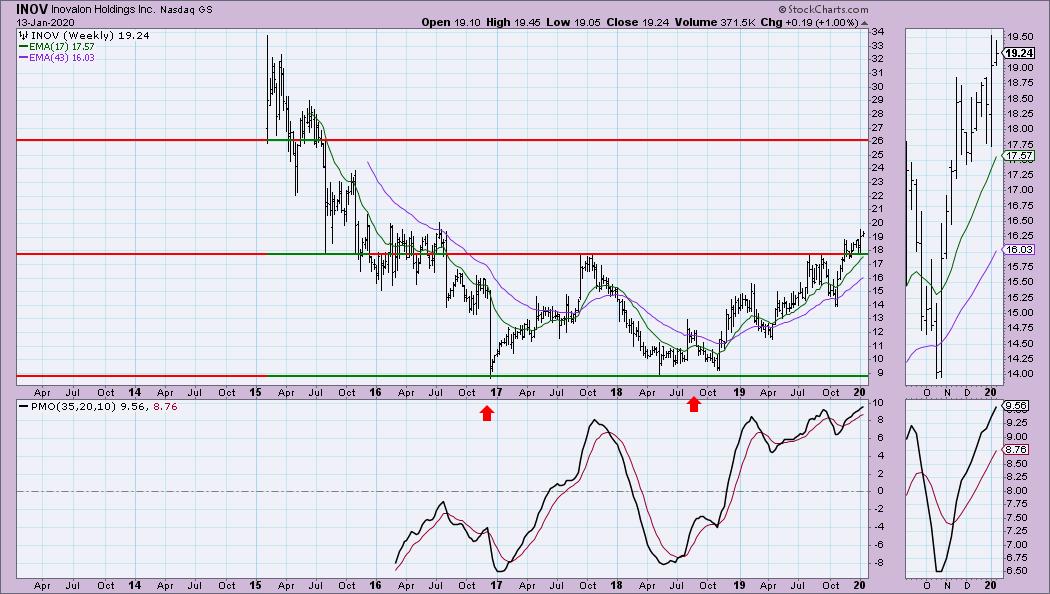Click the 16.03 EMA tag in zoom panel
The image size is (1050, 594).
click(x=1020, y=249)
